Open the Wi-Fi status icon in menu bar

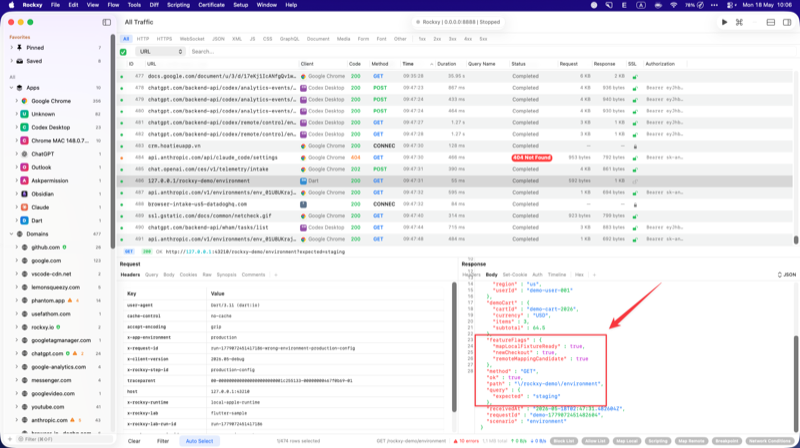click(x=673, y=5)
